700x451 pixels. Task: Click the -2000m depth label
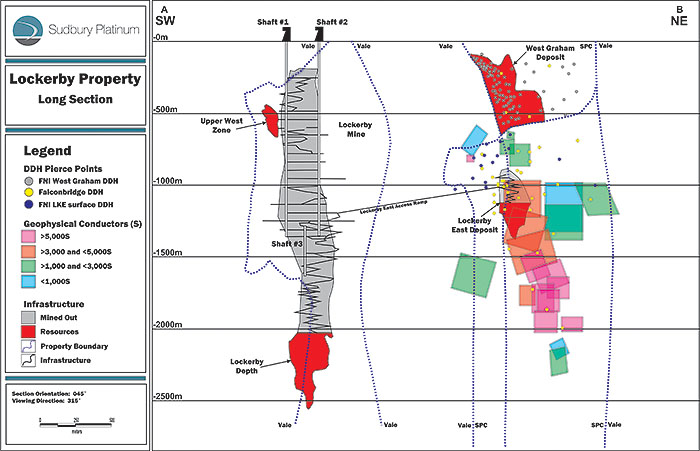point(168,325)
